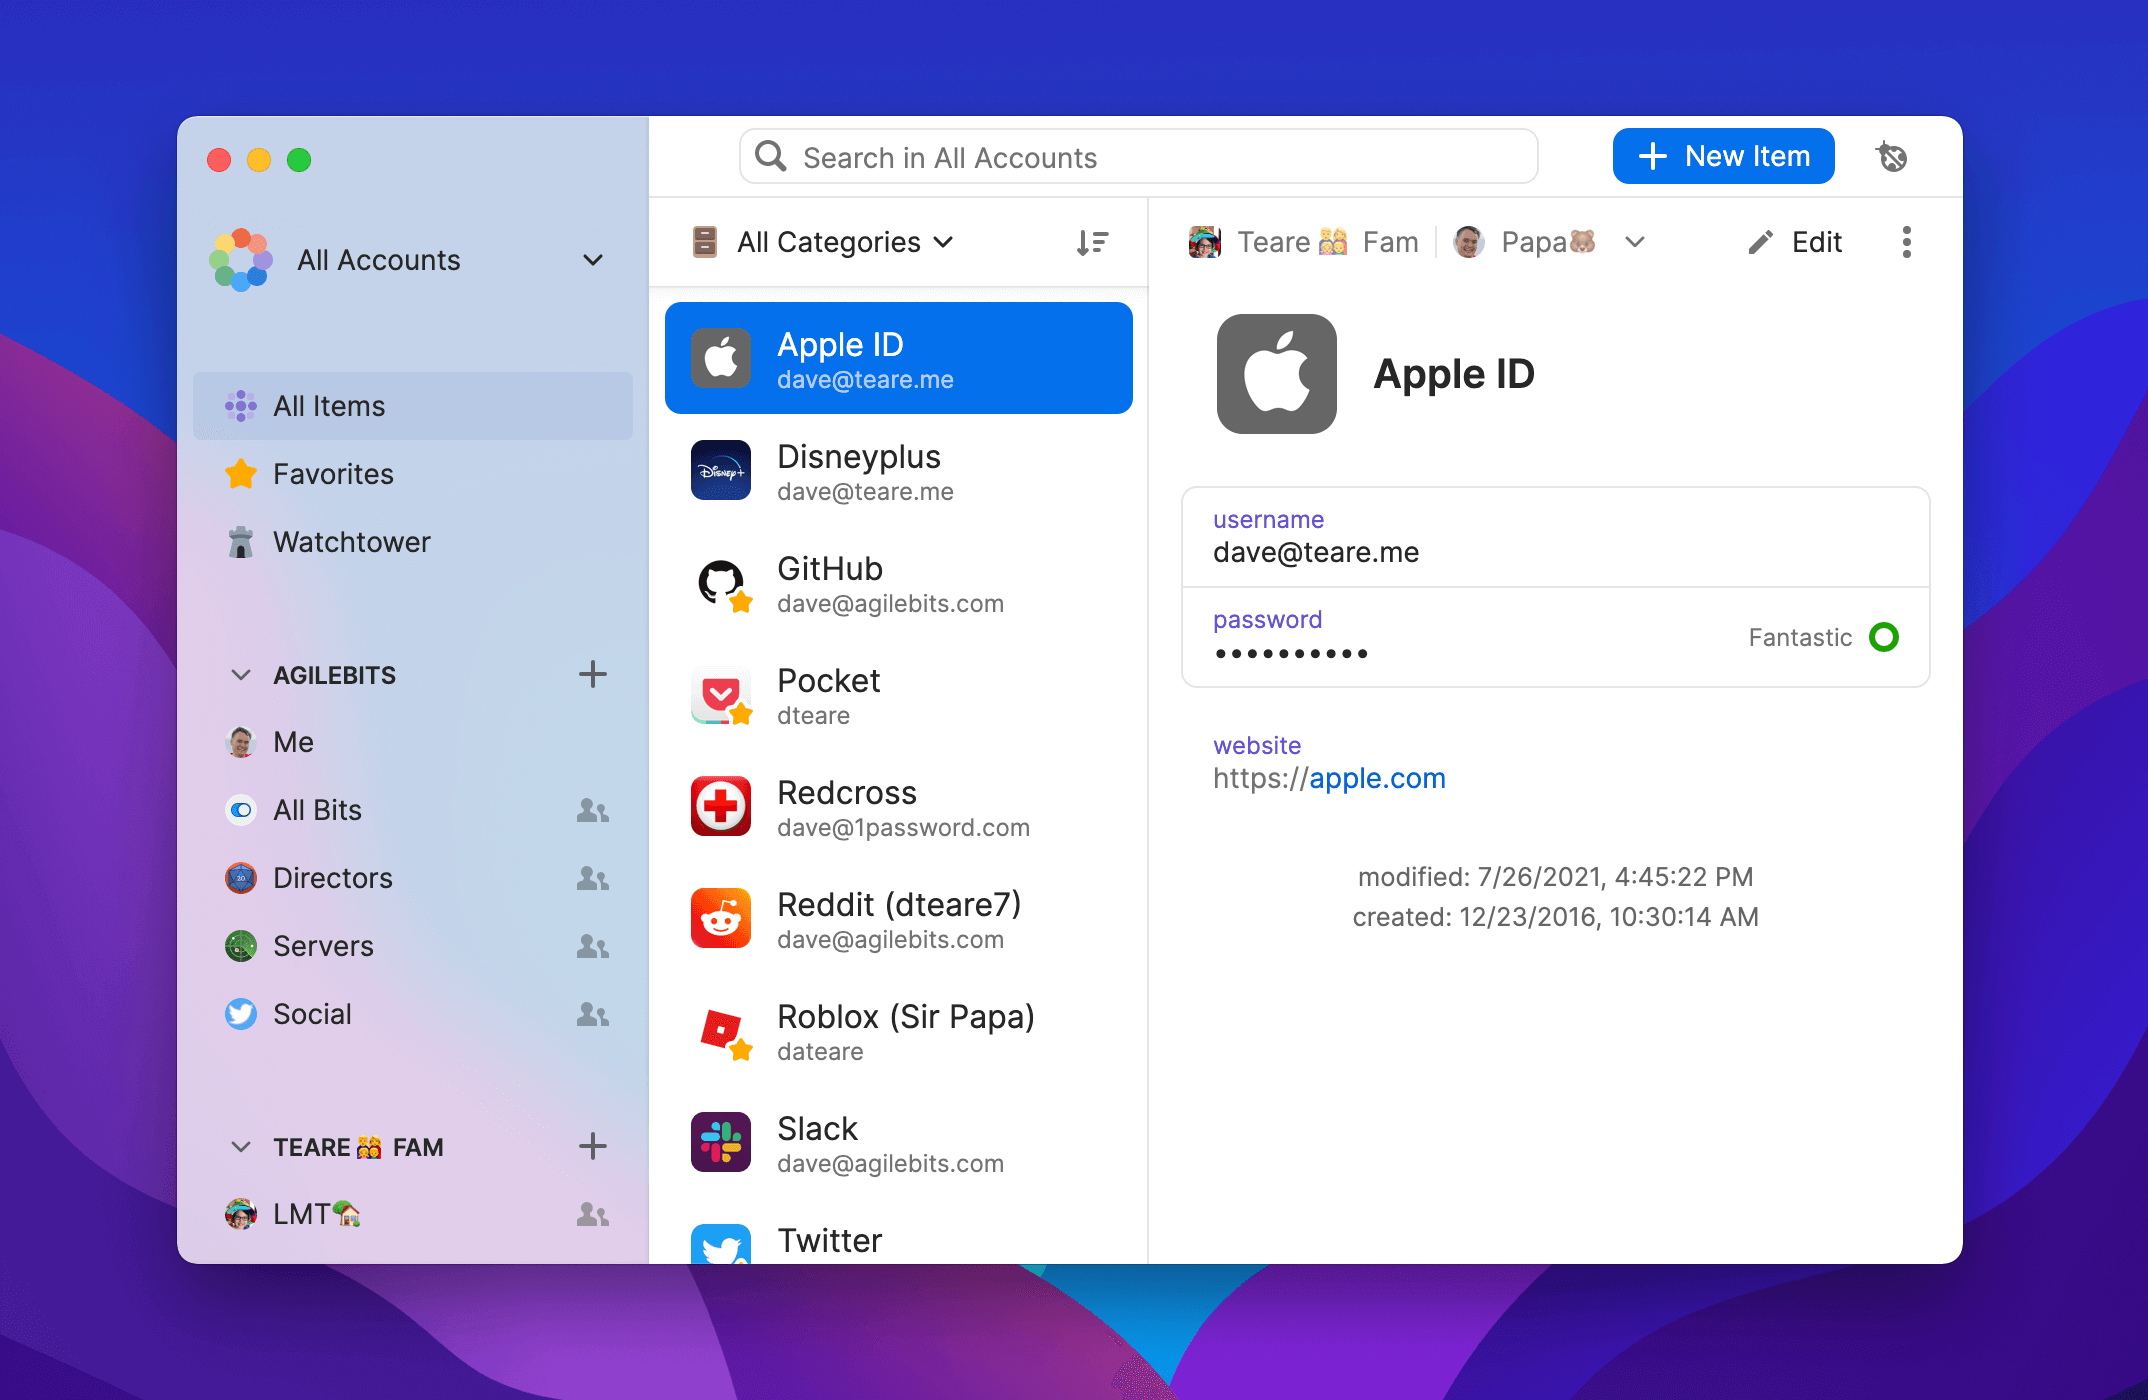This screenshot has width=2148, height=1400.
Task: Click the Edit button for Apple ID
Action: (x=1799, y=241)
